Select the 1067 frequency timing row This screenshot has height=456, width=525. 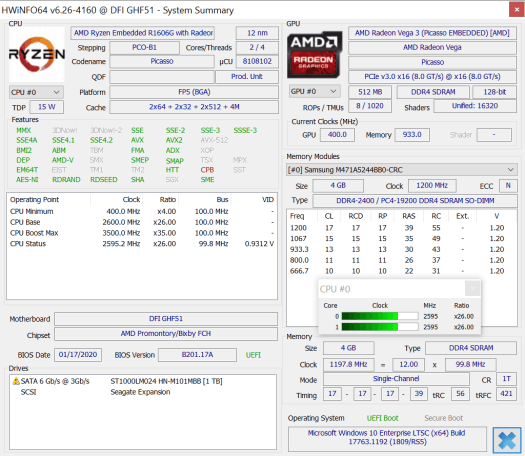click(x=401, y=239)
